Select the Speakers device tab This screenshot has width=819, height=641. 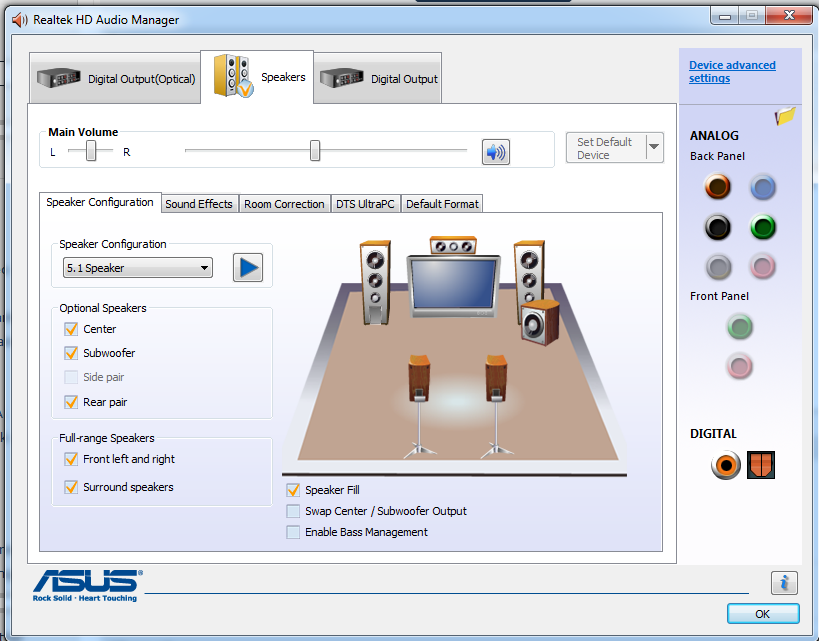(257, 77)
